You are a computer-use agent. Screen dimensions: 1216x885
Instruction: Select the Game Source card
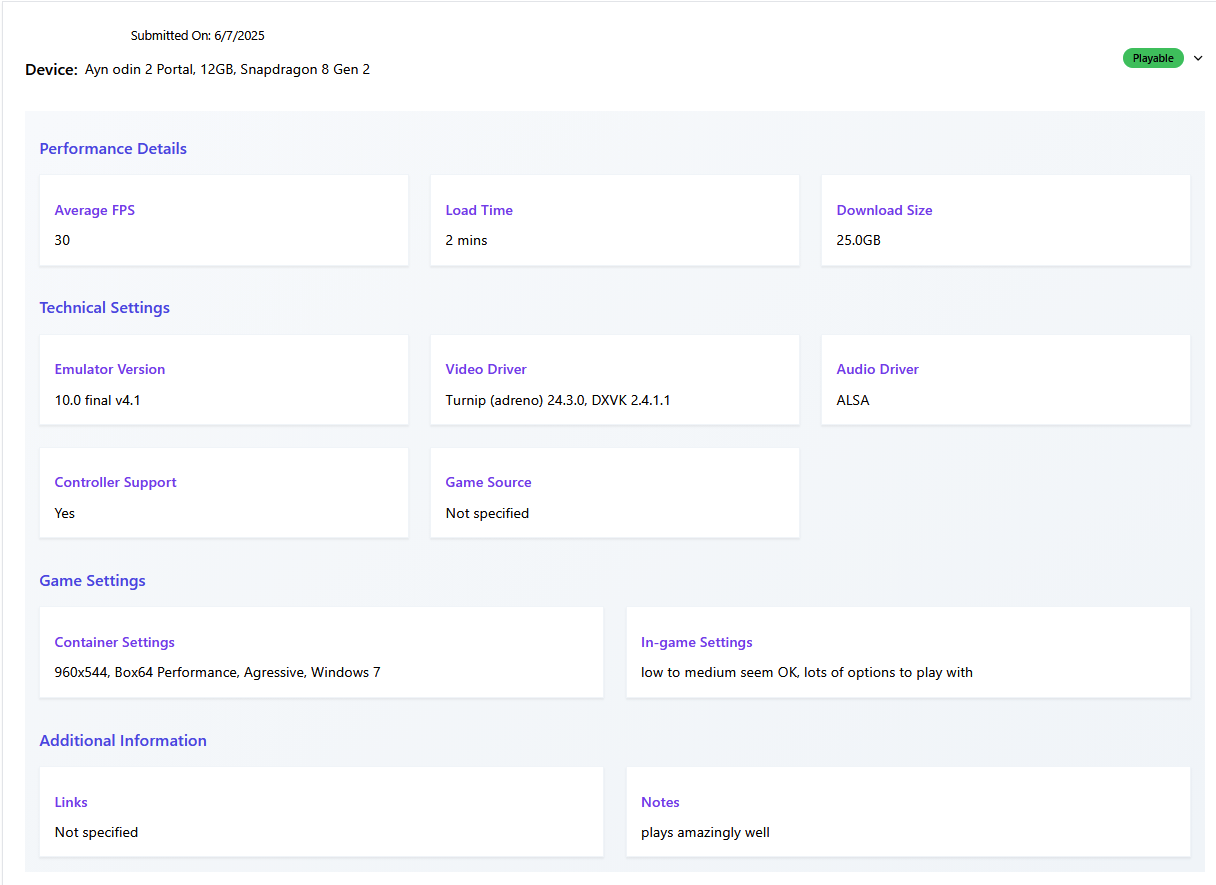coord(614,493)
